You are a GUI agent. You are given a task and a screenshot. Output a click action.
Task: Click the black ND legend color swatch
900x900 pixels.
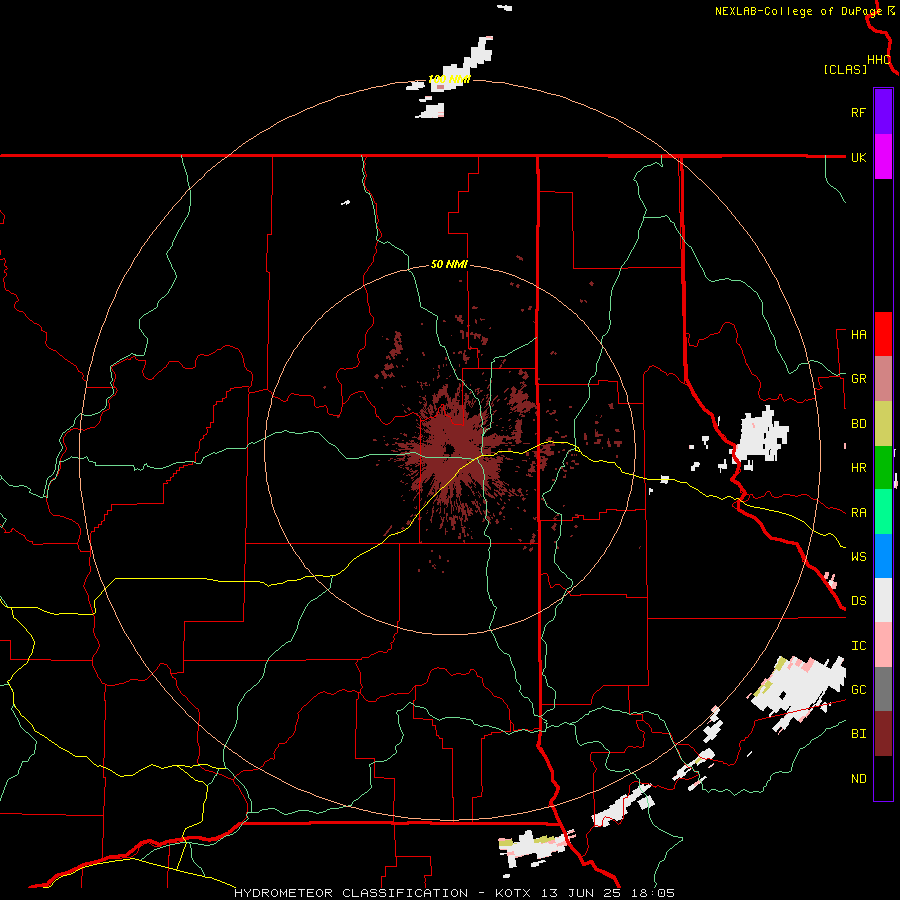883,778
